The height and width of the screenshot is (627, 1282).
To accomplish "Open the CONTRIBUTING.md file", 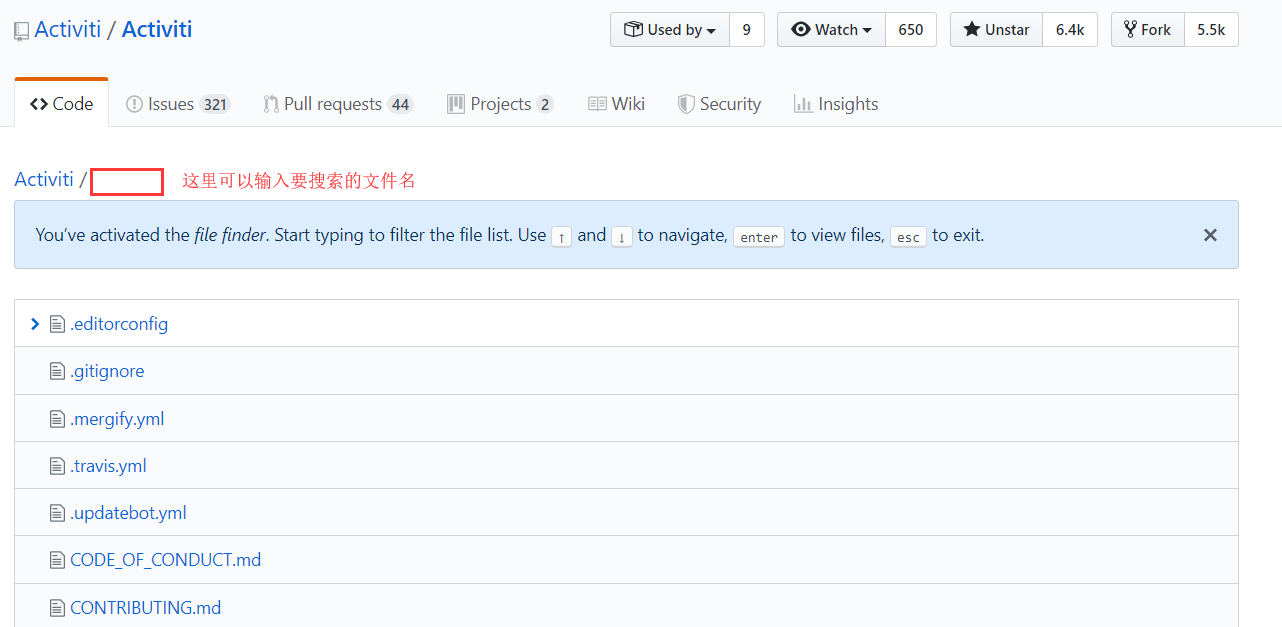I will pos(146,608).
